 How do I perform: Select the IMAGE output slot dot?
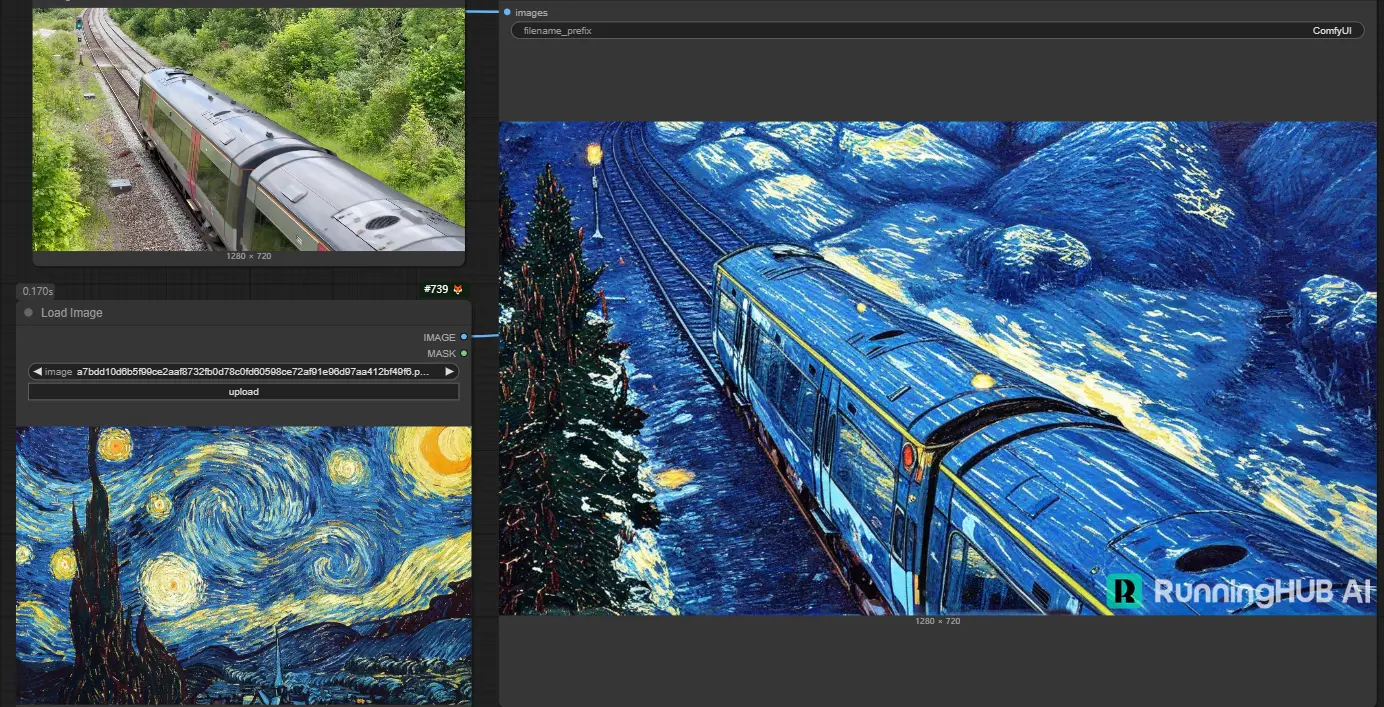[x=464, y=337]
